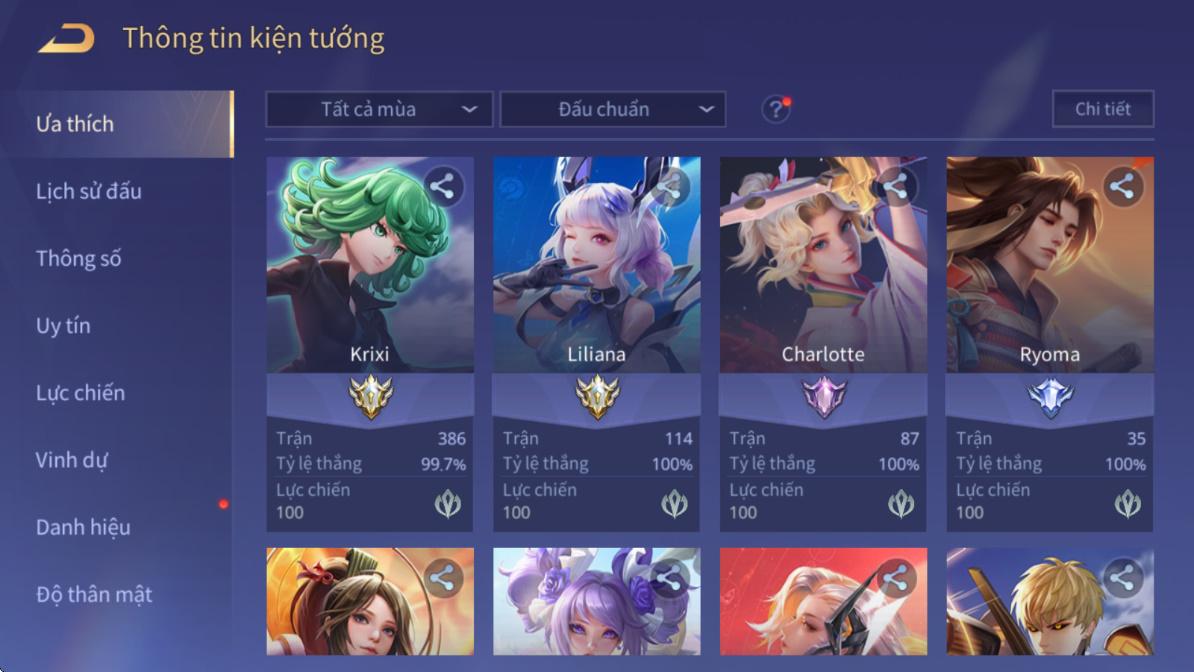Click the golden back arrow icon

pos(66,38)
